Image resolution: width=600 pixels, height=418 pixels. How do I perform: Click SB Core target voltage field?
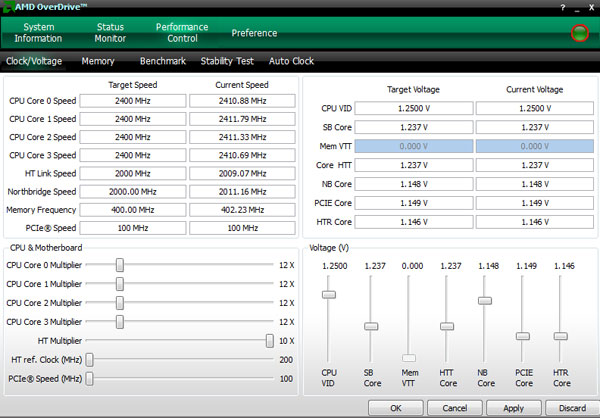point(414,127)
